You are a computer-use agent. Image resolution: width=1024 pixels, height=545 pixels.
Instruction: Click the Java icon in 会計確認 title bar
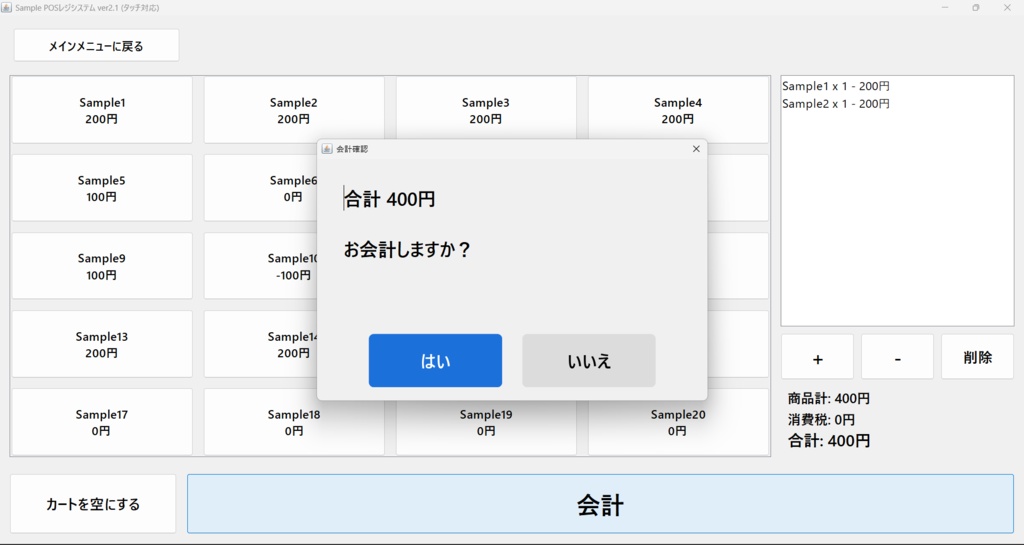pyautogui.click(x=327, y=149)
